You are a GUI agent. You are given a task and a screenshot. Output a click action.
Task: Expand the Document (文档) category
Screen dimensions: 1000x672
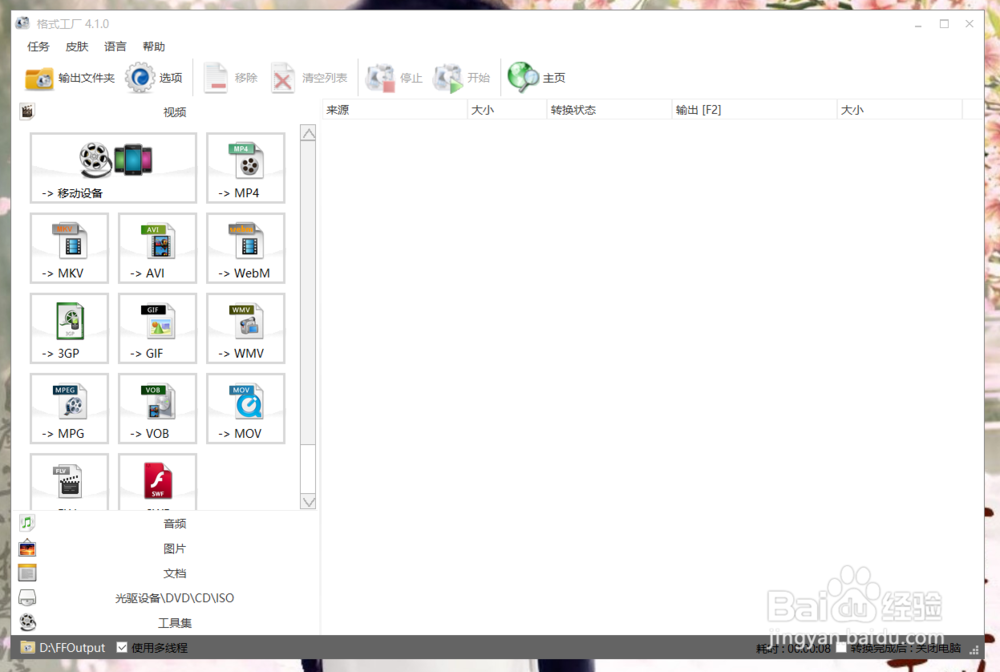coord(165,573)
